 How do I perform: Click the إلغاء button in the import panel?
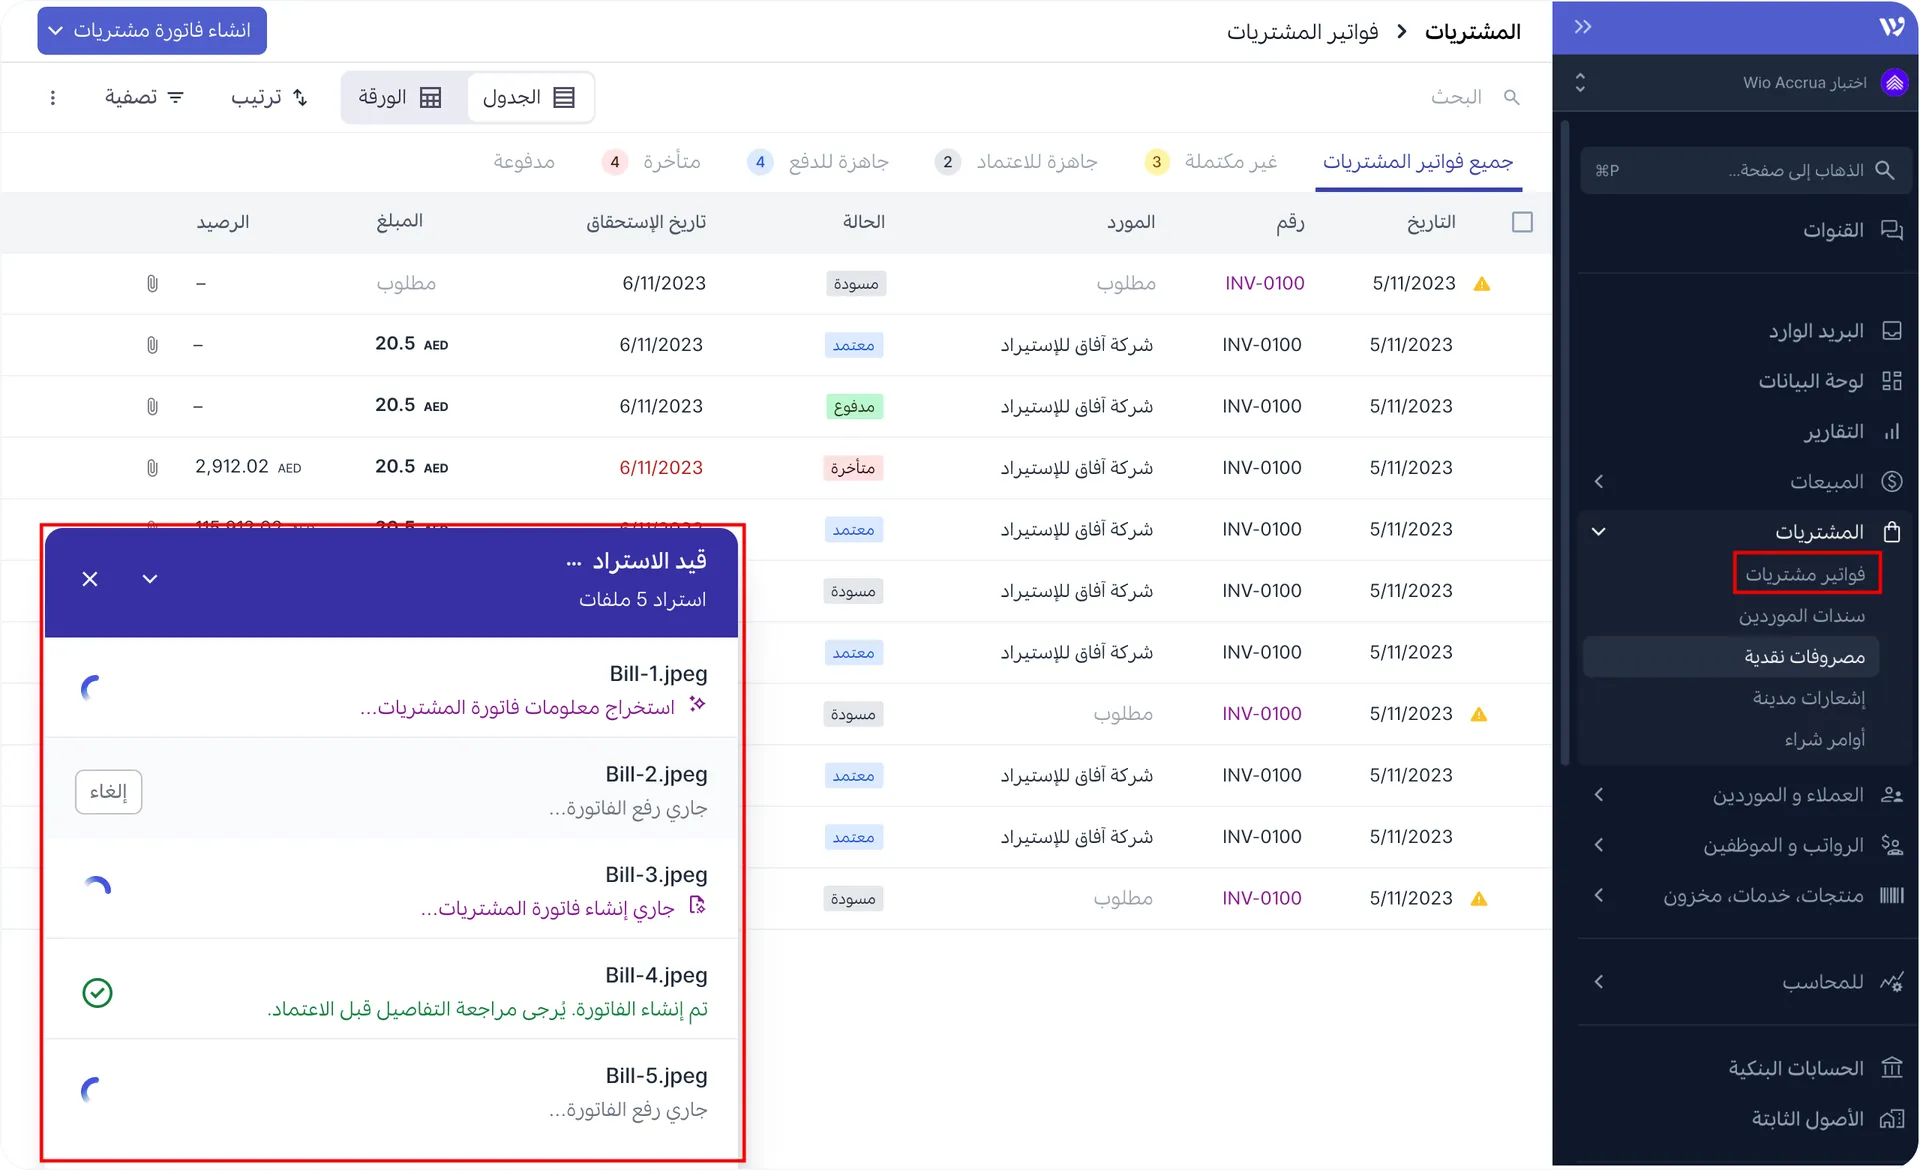tap(109, 791)
